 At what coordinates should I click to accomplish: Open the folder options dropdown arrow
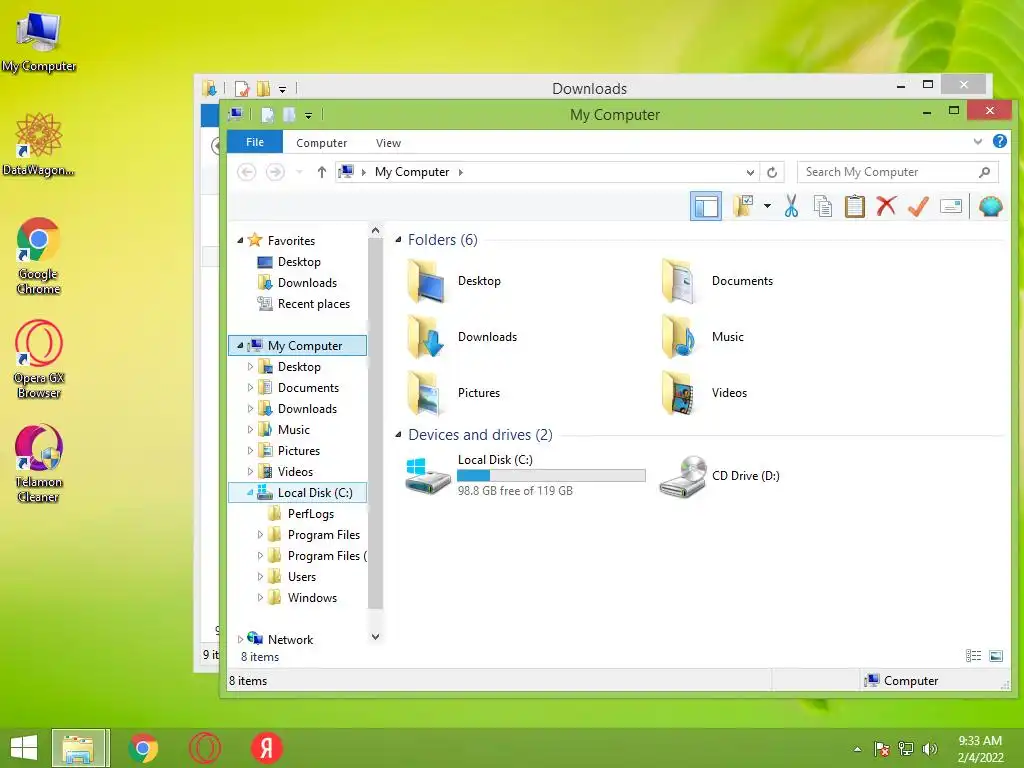[x=767, y=206]
